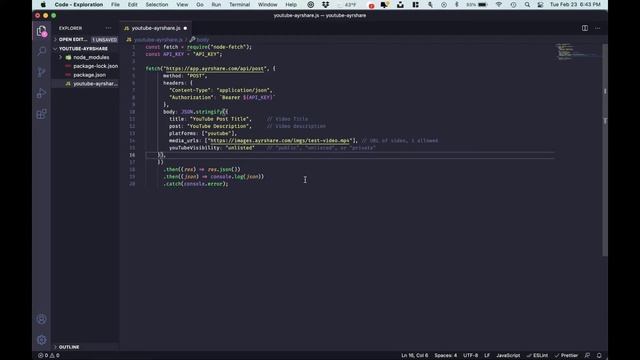Open the Accounts menu icon
Screen dimensions: 640x360
[41, 319]
